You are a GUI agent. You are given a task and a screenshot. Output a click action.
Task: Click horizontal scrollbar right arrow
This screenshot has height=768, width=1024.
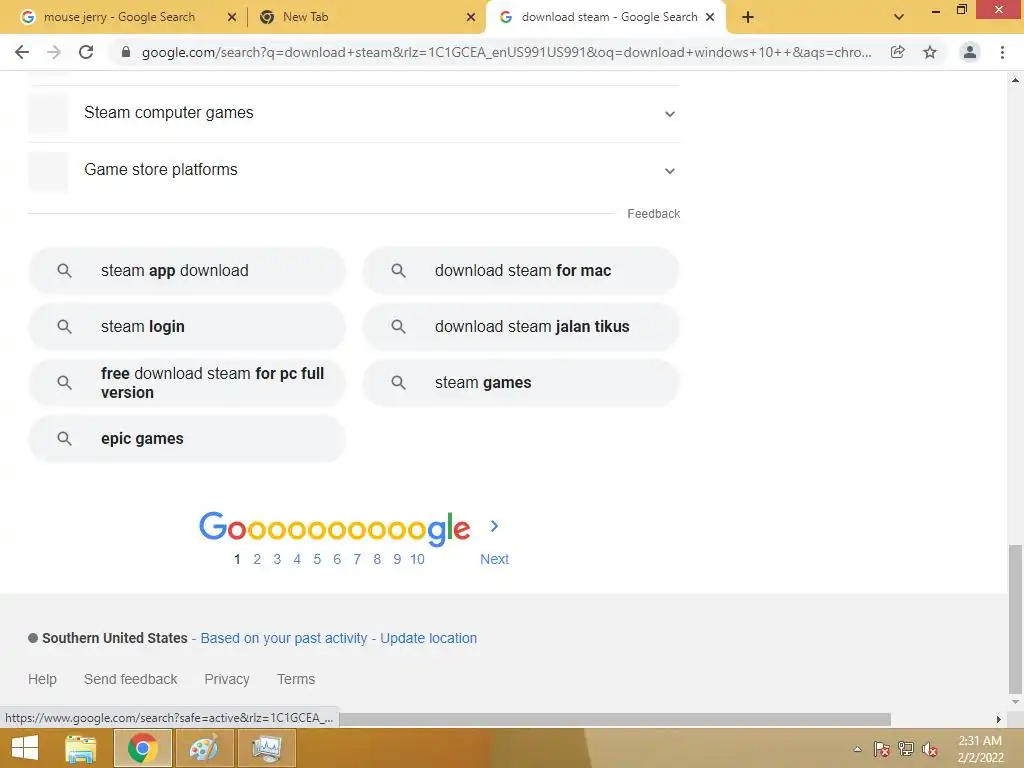pos(999,719)
